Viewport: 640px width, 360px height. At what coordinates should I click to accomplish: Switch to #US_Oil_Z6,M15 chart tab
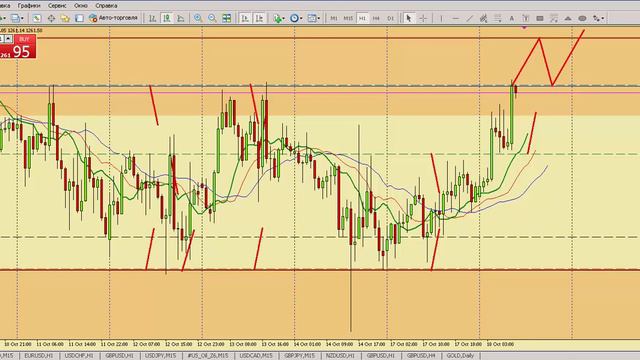point(207,356)
